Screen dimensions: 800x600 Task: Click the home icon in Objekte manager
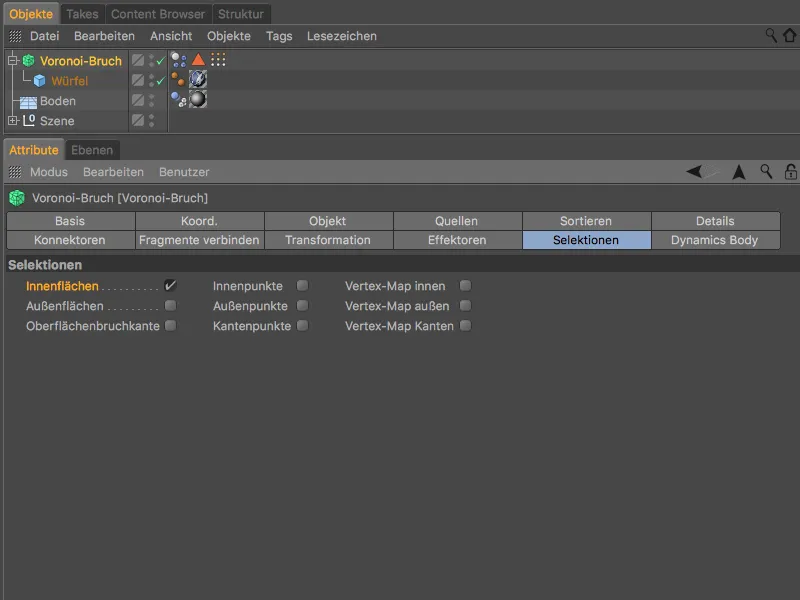click(790, 35)
